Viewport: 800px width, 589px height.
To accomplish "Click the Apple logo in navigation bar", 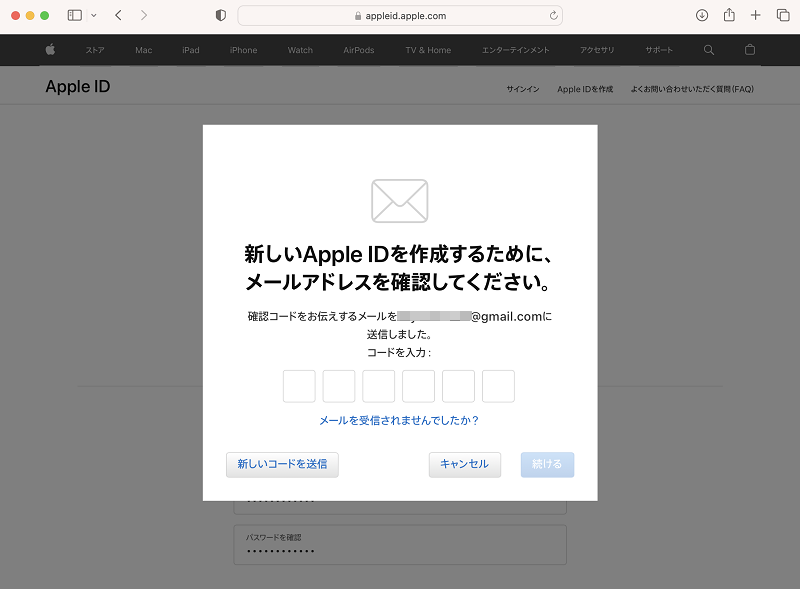I will [50, 50].
